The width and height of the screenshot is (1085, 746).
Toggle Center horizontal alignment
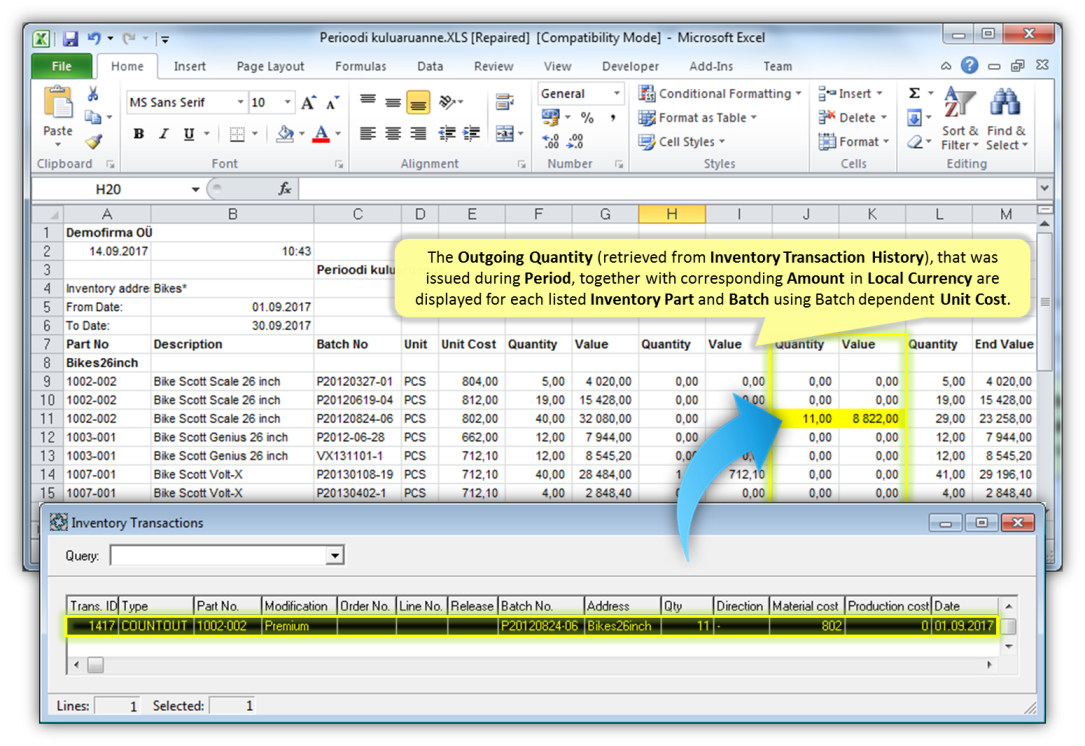[393, 134]
